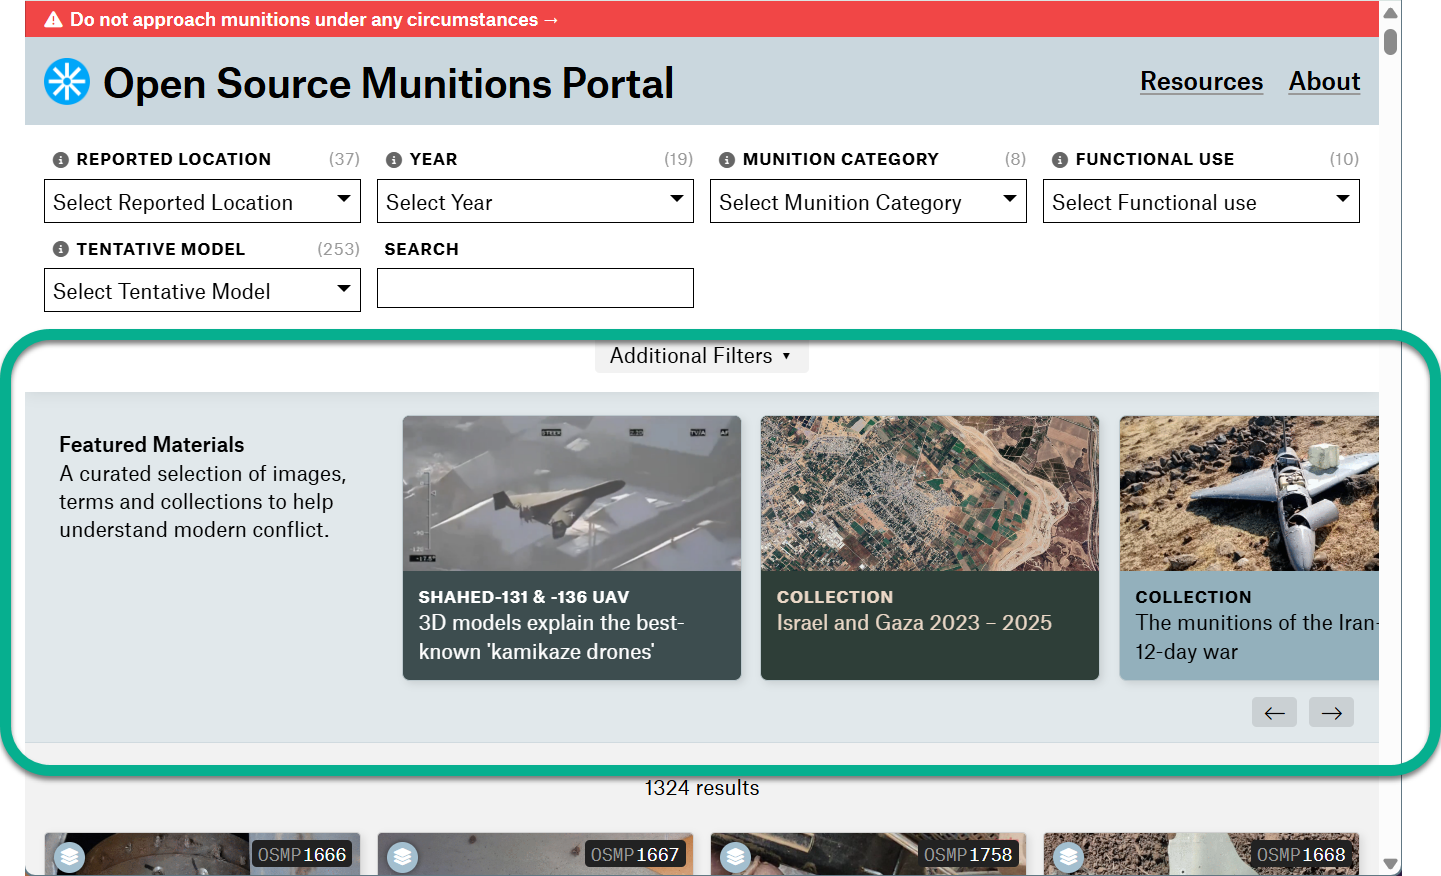Open the Select Munition Category dropdown
The height and width of the screenshot is (876, 1441).
(868, 202)
